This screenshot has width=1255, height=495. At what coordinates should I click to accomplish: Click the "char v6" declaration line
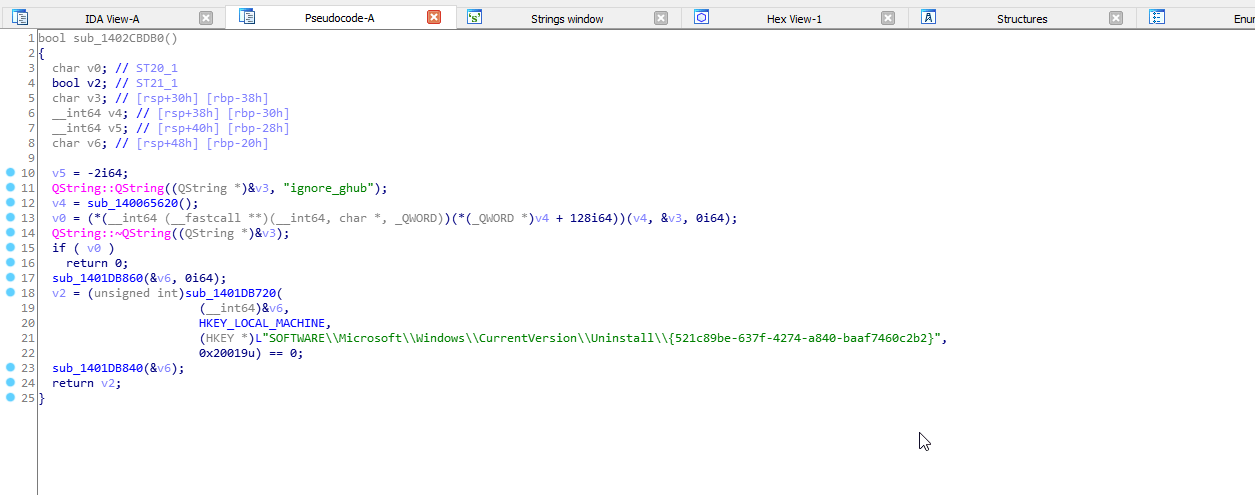coord(160,143)
